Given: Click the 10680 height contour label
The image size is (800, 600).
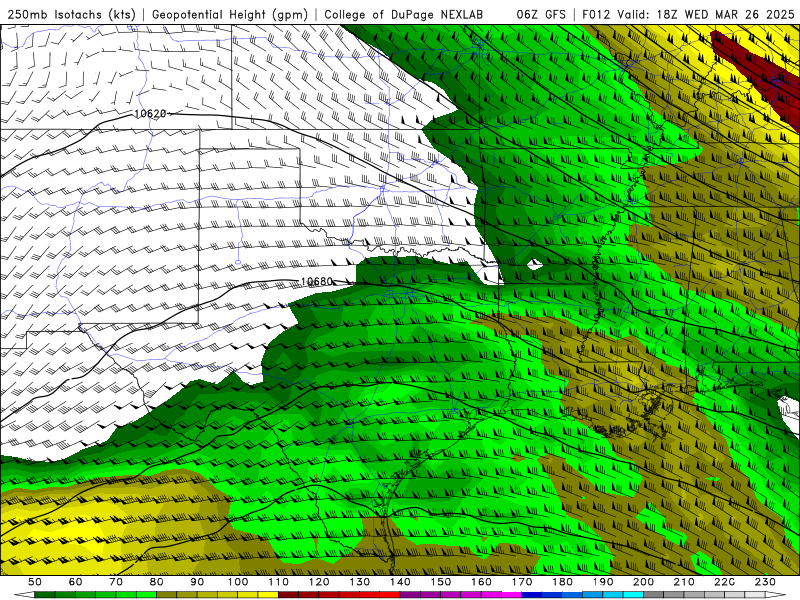Looking at the screenshot, I should click(317, 281).
